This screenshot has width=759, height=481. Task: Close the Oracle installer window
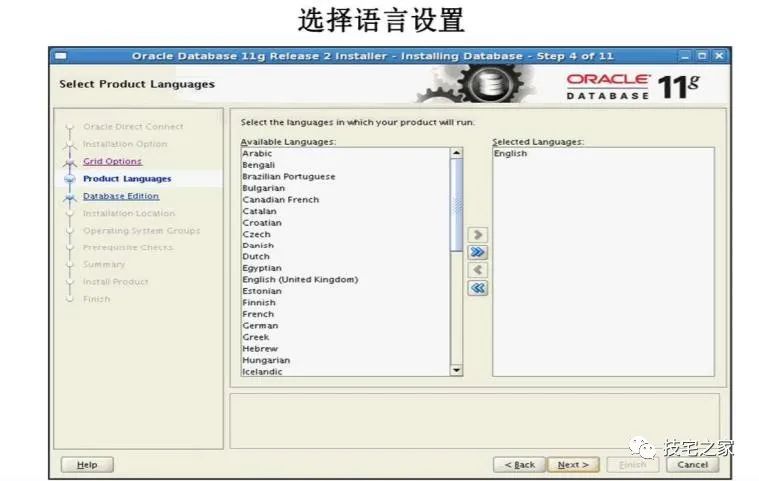[x=719, y=56]
